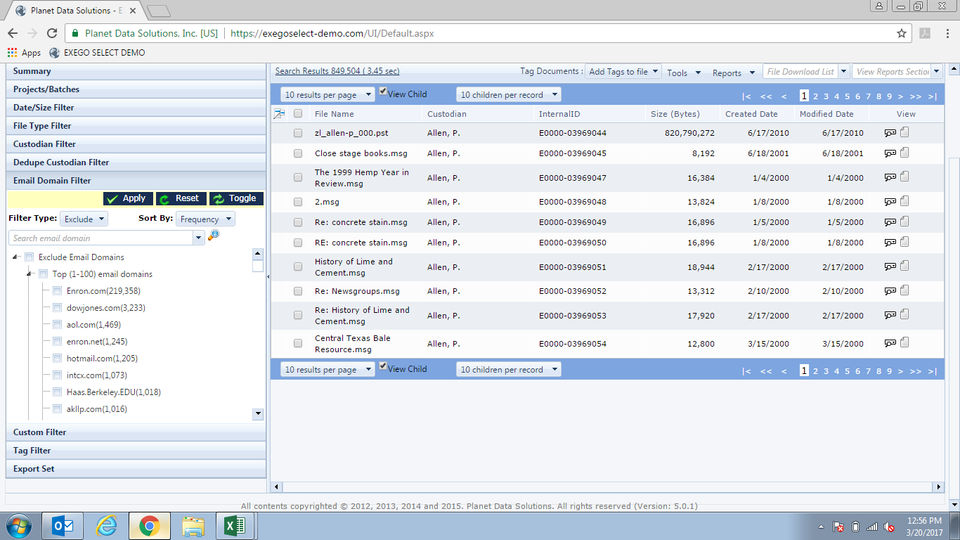
Task: Open comment icon for Close stage books.msg
Action: (x=890, y=153)
